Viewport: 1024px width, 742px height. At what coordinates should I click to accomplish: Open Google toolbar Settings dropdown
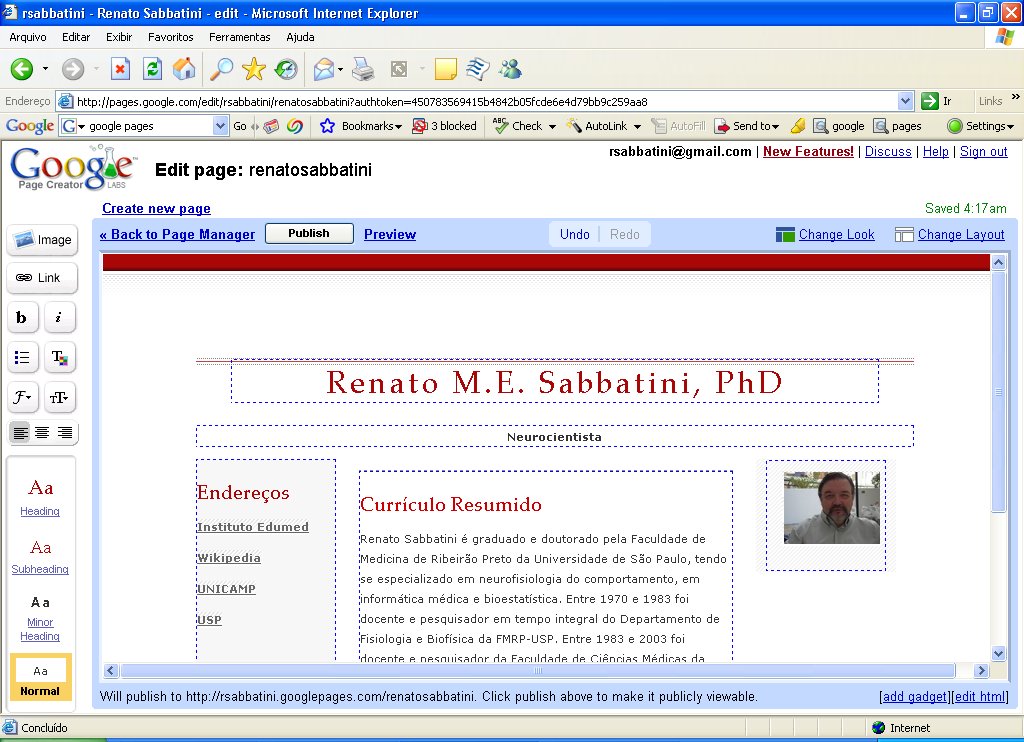click(x=981, y=125)
